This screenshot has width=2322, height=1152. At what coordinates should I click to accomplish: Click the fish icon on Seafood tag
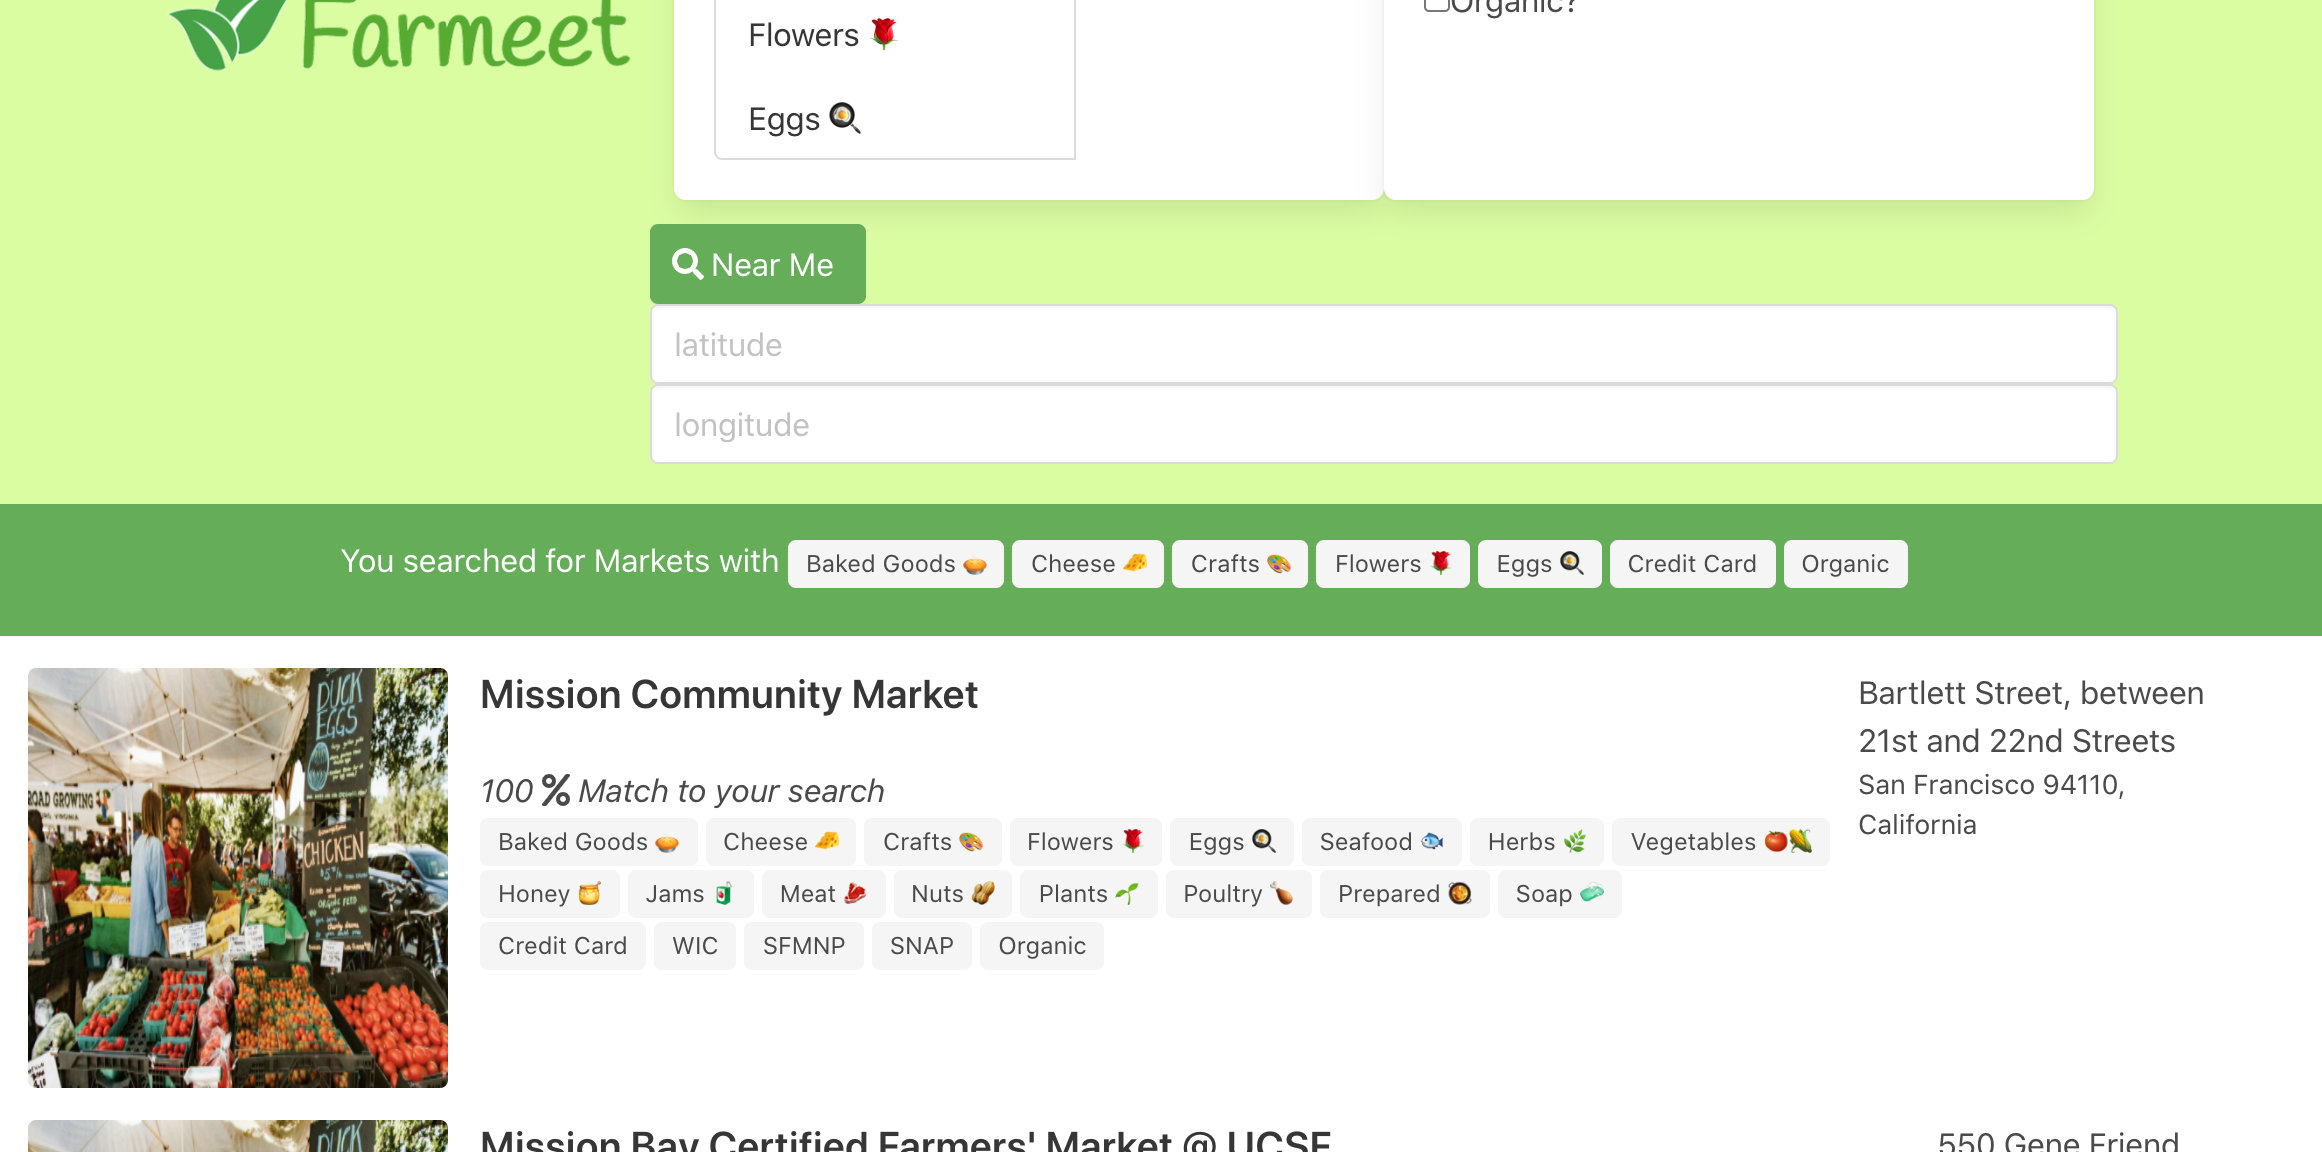[x=1432, y=841]
